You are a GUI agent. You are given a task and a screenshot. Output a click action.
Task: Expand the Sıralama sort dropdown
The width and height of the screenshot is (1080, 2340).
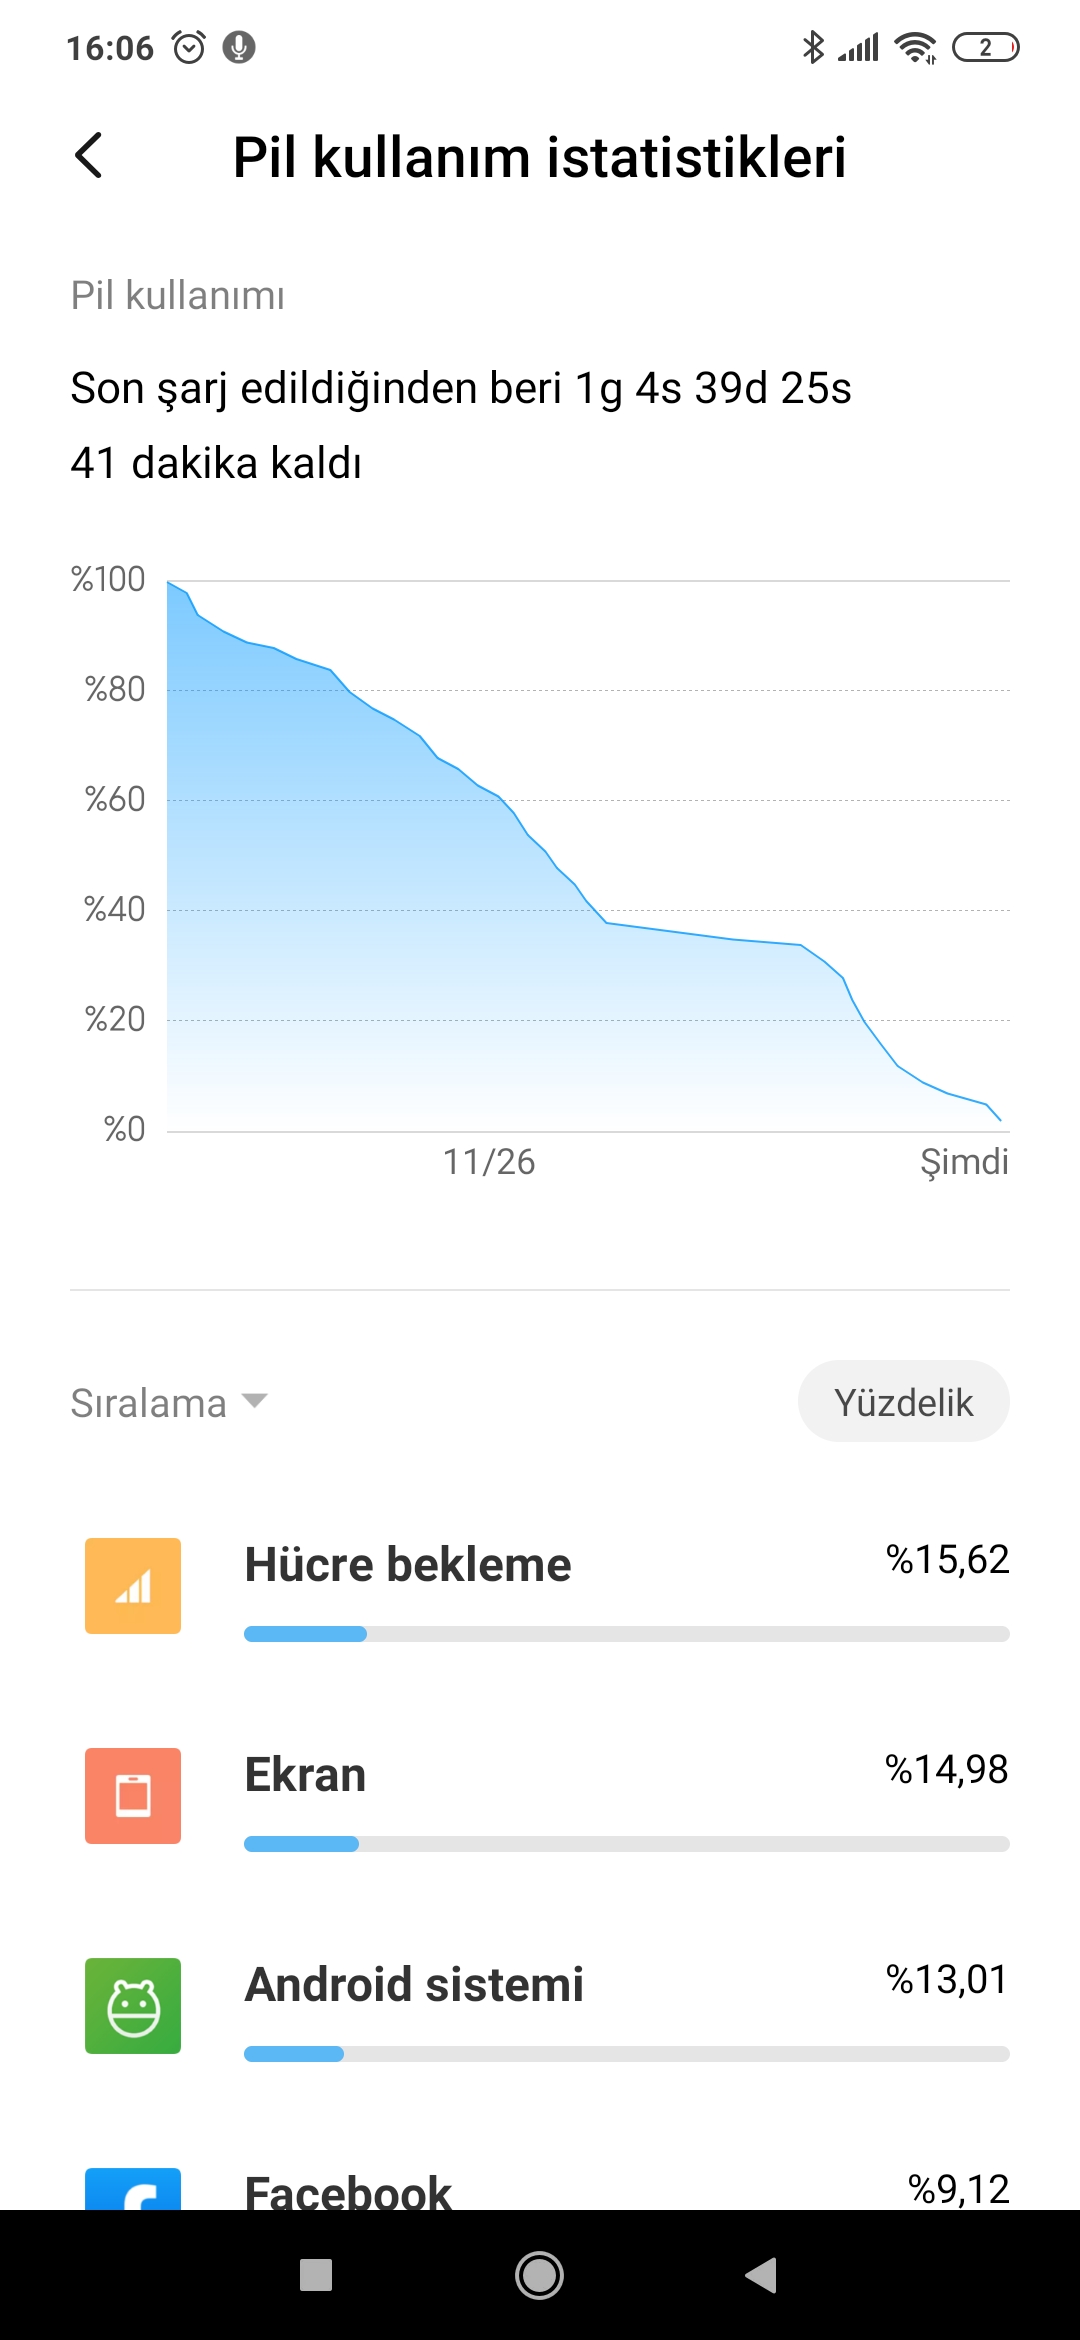[x=169, y=1403]
